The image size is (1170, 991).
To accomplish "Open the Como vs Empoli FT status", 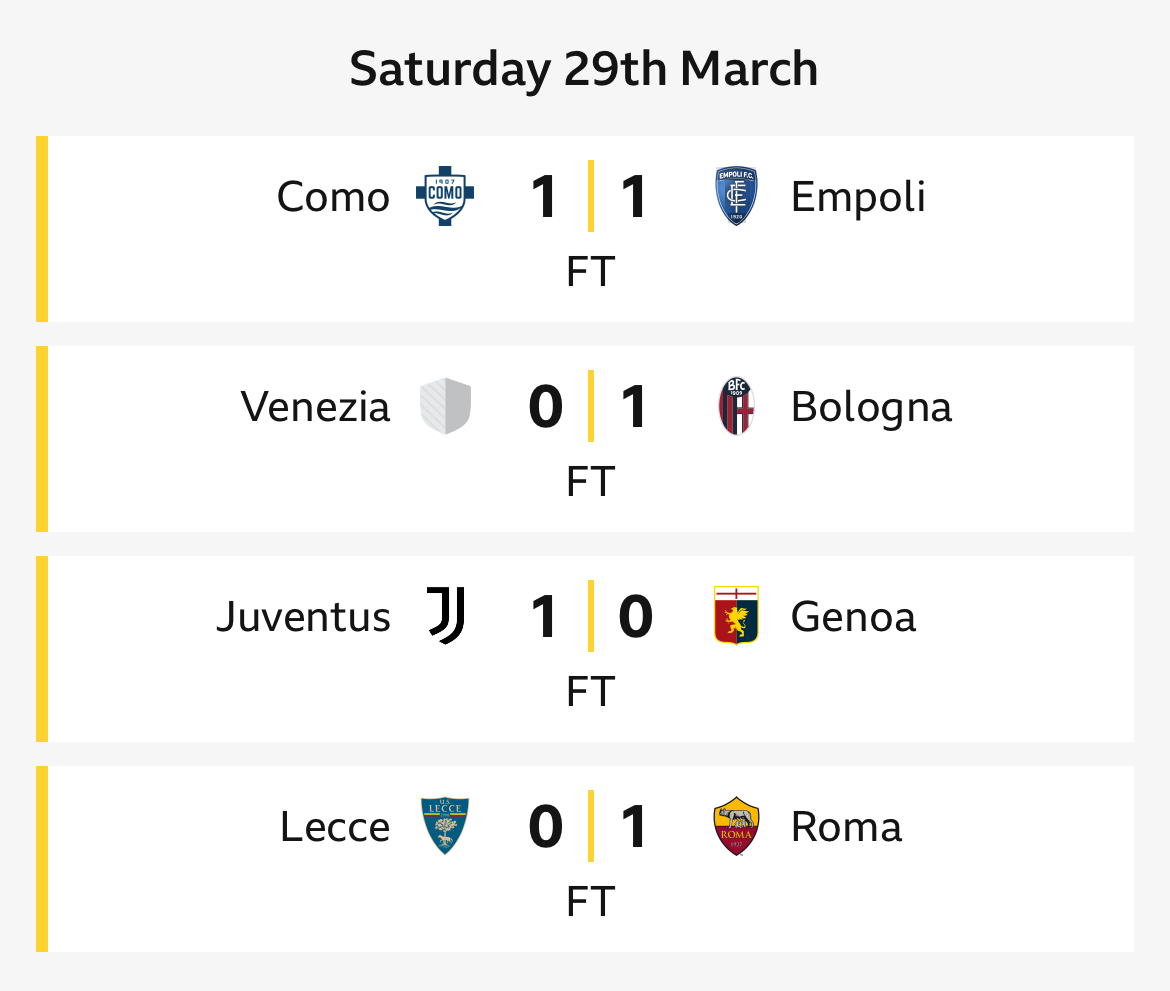I will [x=591, y=271].
